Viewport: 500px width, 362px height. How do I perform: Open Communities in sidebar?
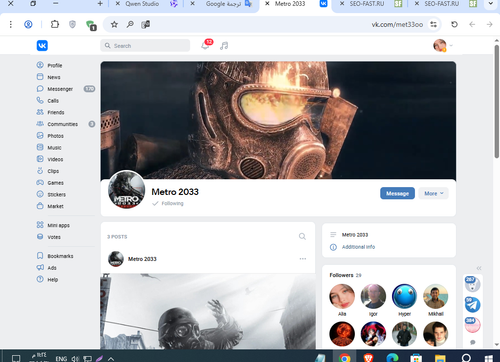tap(62, 124)
